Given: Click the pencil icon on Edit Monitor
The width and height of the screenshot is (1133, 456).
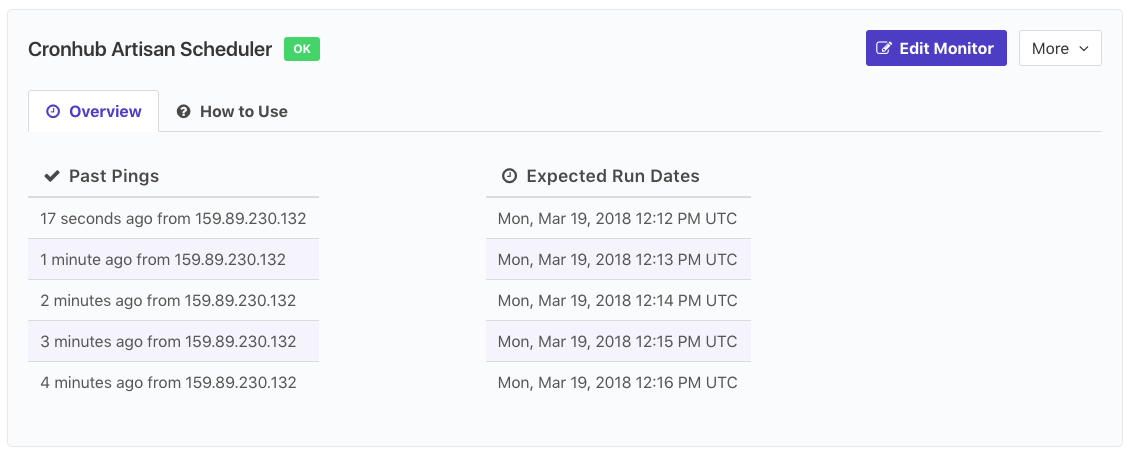Looking at the screenshot, I should pos(884,48).
